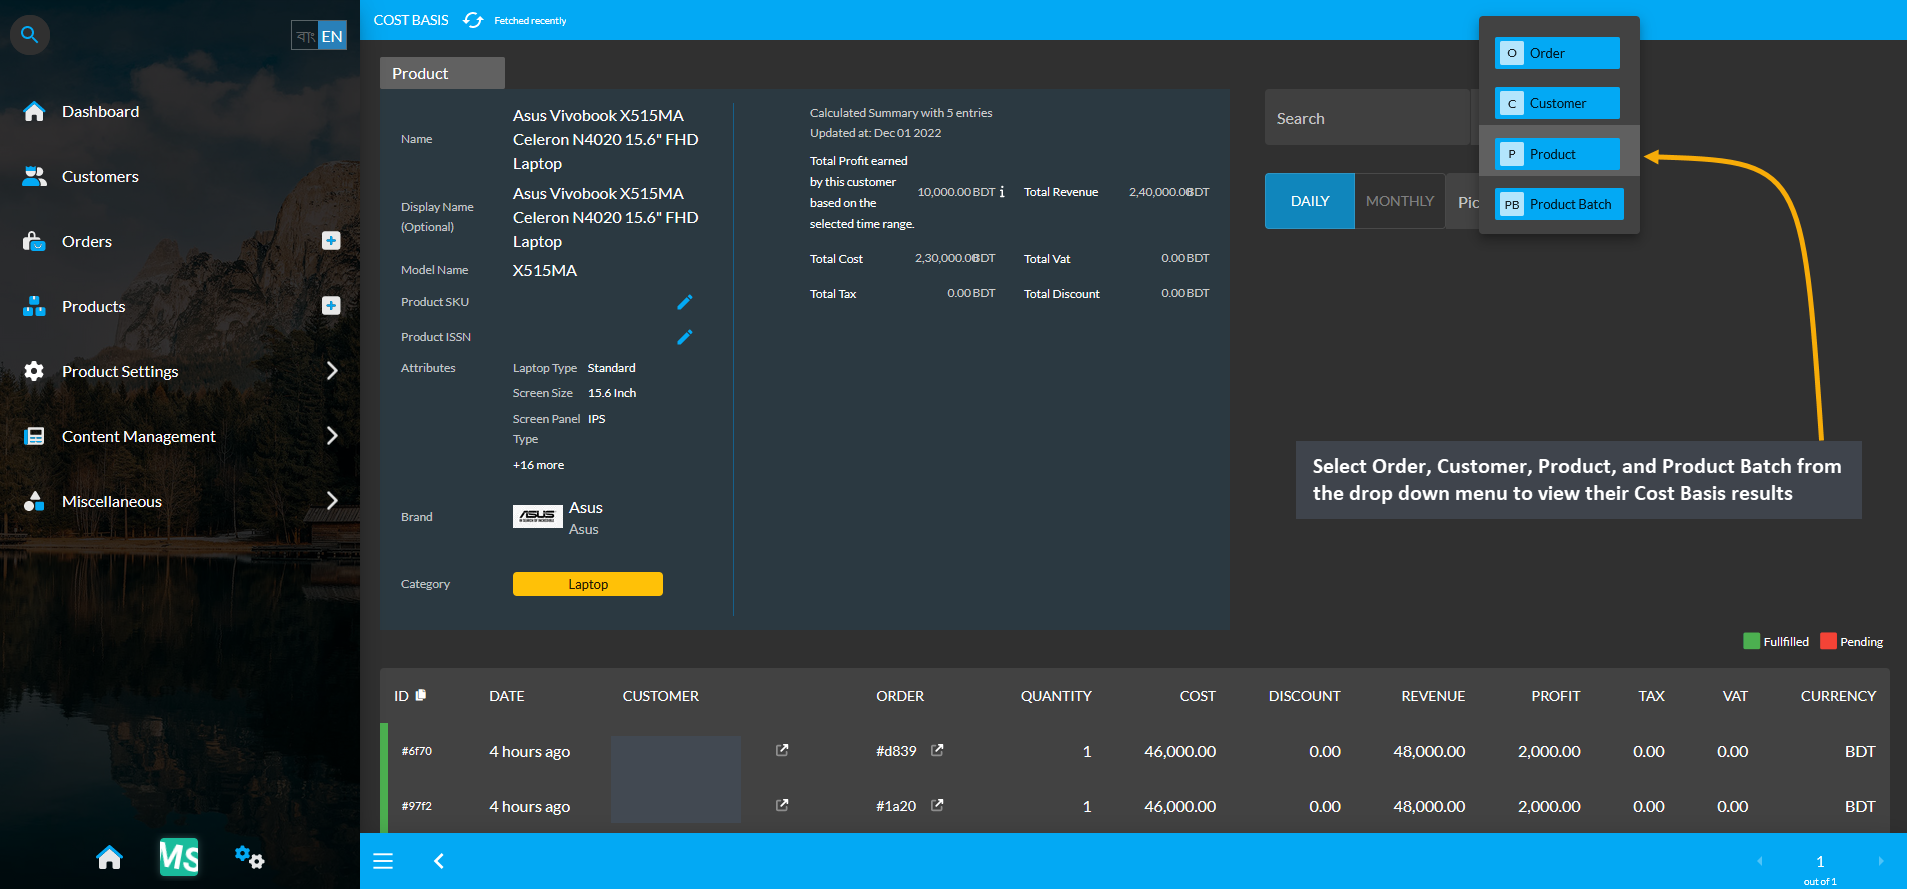Show +16 more attributes

pyautogui.click(x=538, y=465)
